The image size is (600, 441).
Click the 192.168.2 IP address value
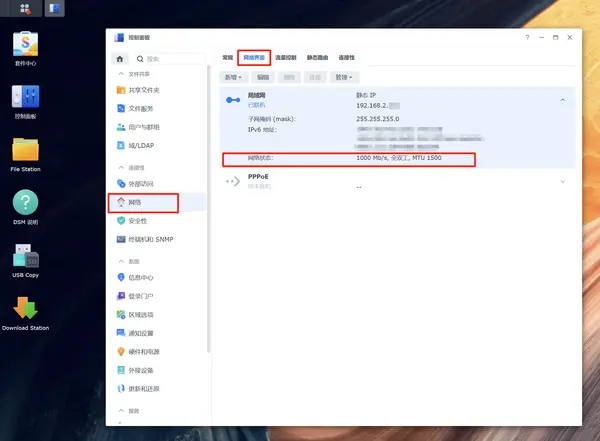(x=378, y=106)
